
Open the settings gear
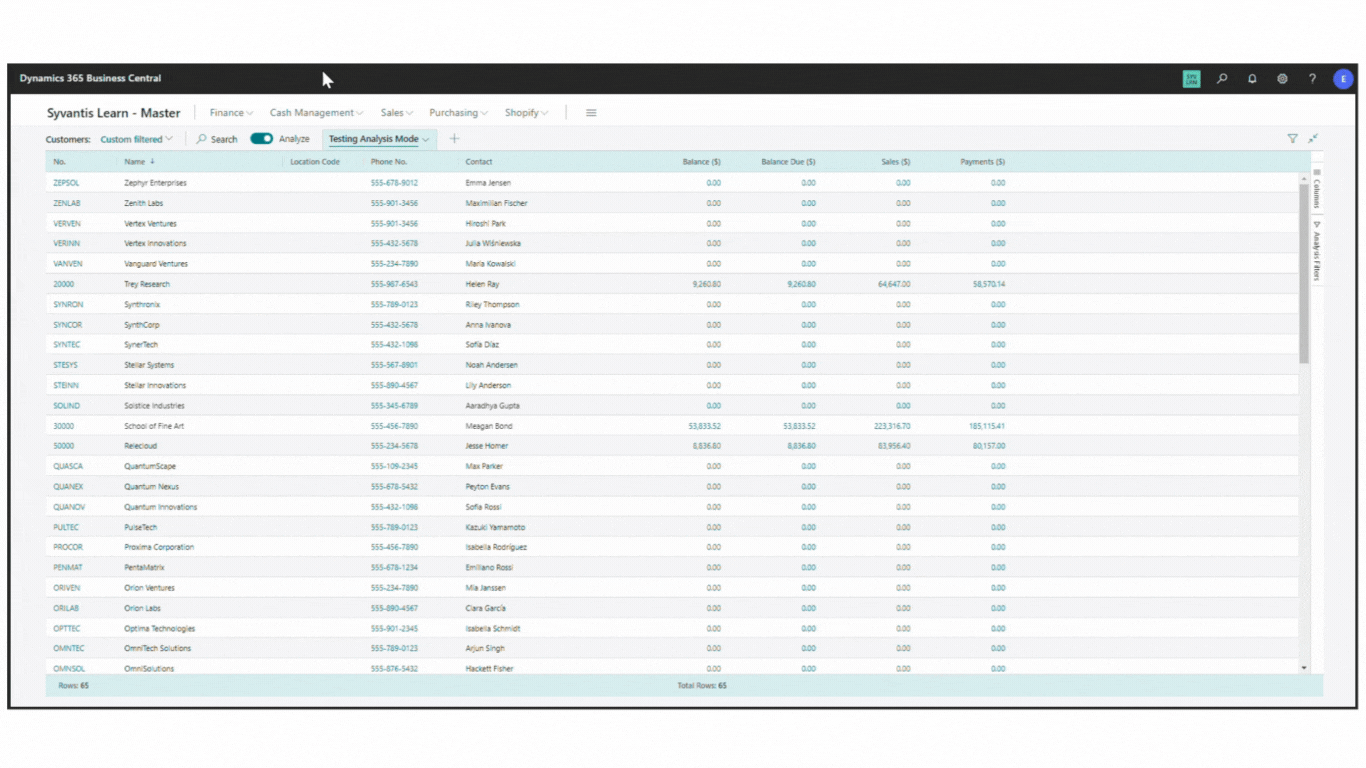pyautogui.click(x=1282, y=79)
